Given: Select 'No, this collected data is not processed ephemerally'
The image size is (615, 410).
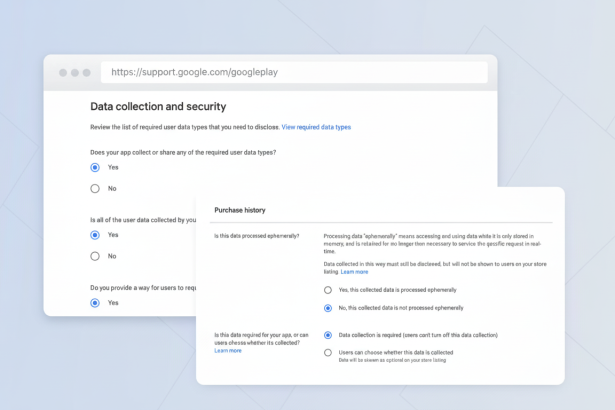Looking at the screenshot, I should click(x=328, y=307).
